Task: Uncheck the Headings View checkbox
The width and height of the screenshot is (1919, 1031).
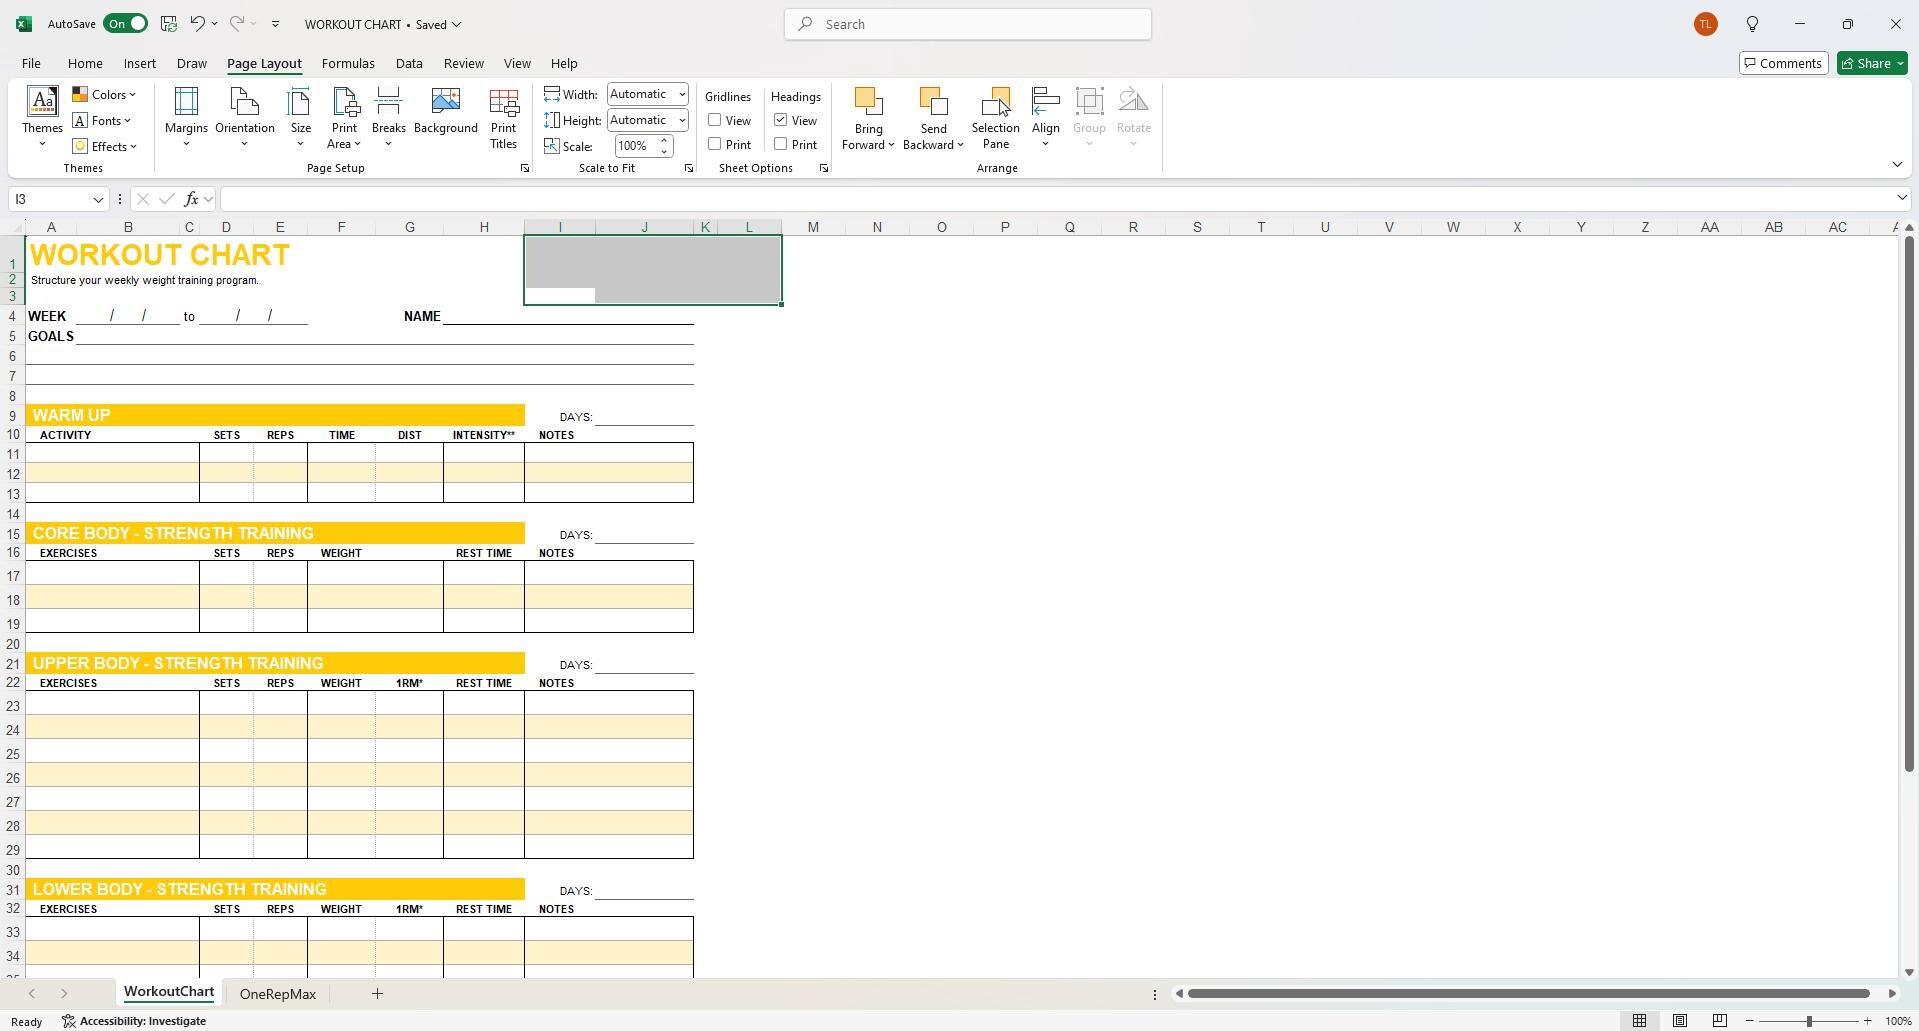Action: (781, 120)
